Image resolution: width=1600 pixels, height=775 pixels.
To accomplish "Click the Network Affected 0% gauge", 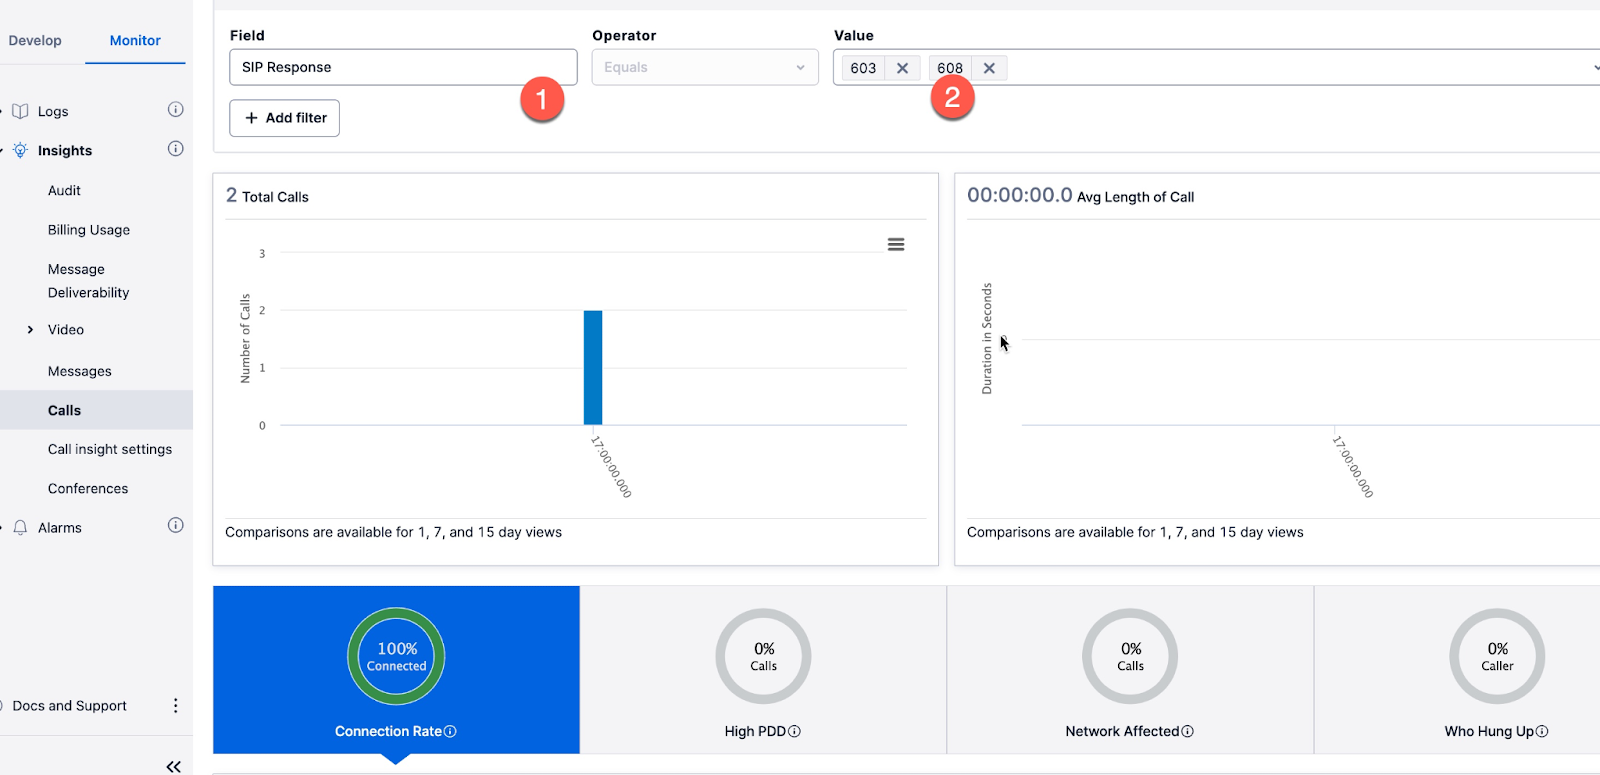I will [x=1130, y=656].
